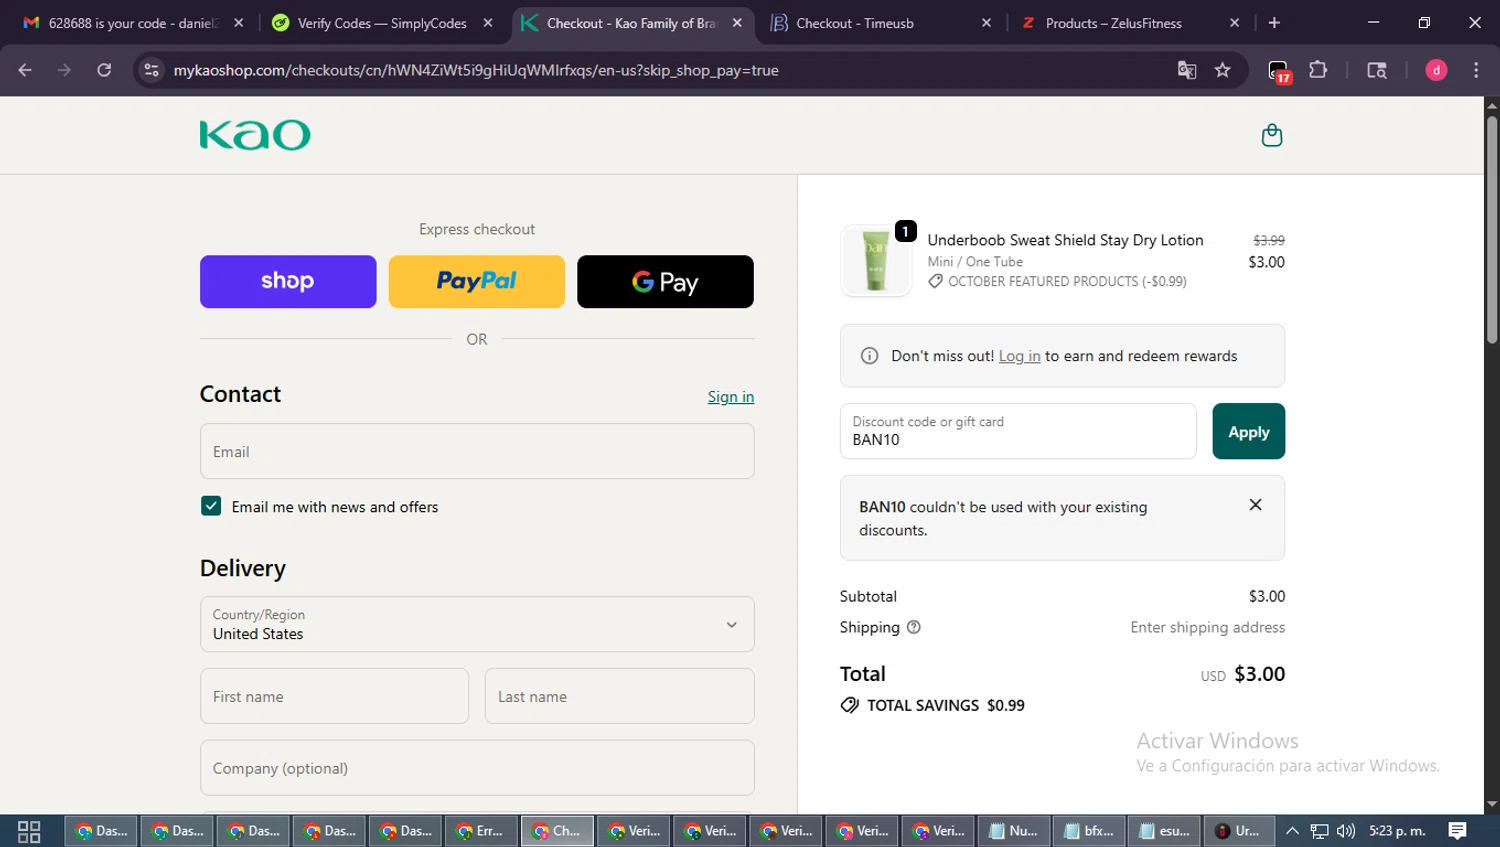Dismiss the BAN10 discount error message
The width and height of the screenshot is (1500, 847).
(x=1255, y=505)
